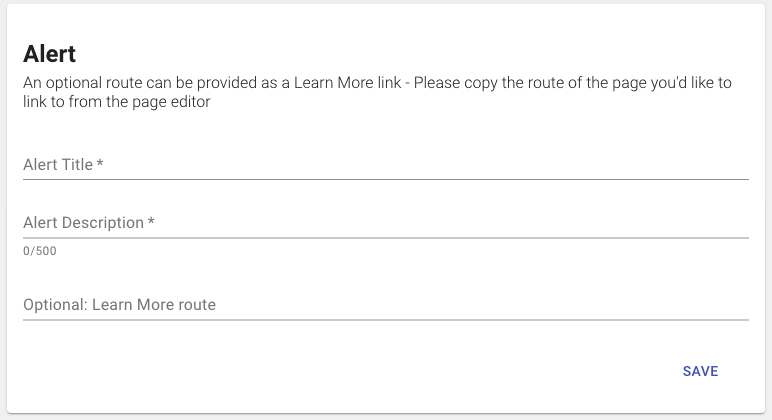Click the "link to from the" instruction line
Screen dimensions: 772x420
coord(73,102)
